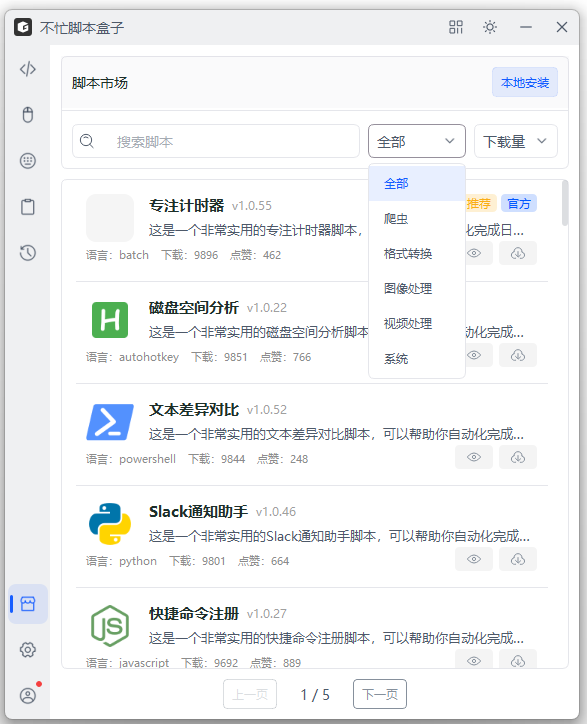Screen dimensions: 587x724
Task: Click 语言: autohotkey label
Action: click(133, 357)
